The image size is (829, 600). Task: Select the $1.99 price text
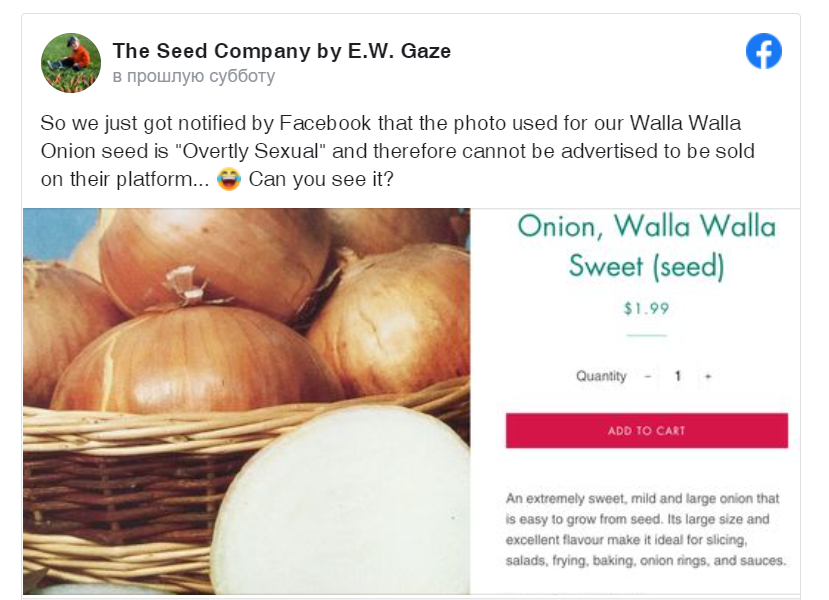[646, 308]
